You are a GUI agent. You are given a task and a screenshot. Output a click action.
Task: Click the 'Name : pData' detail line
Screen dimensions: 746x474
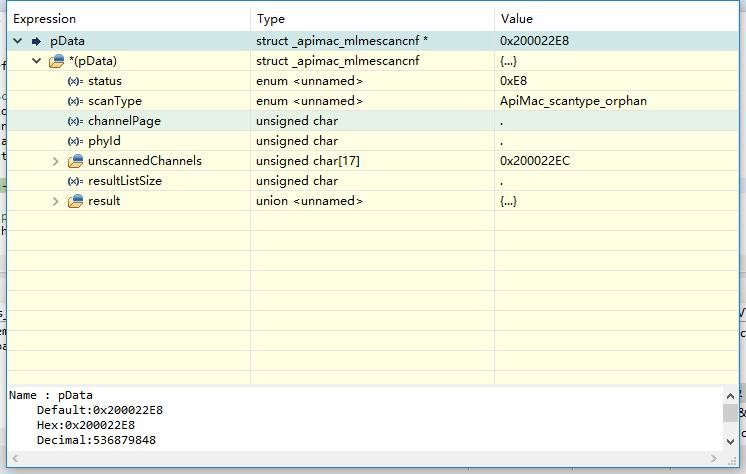click(x=51, y=395)
